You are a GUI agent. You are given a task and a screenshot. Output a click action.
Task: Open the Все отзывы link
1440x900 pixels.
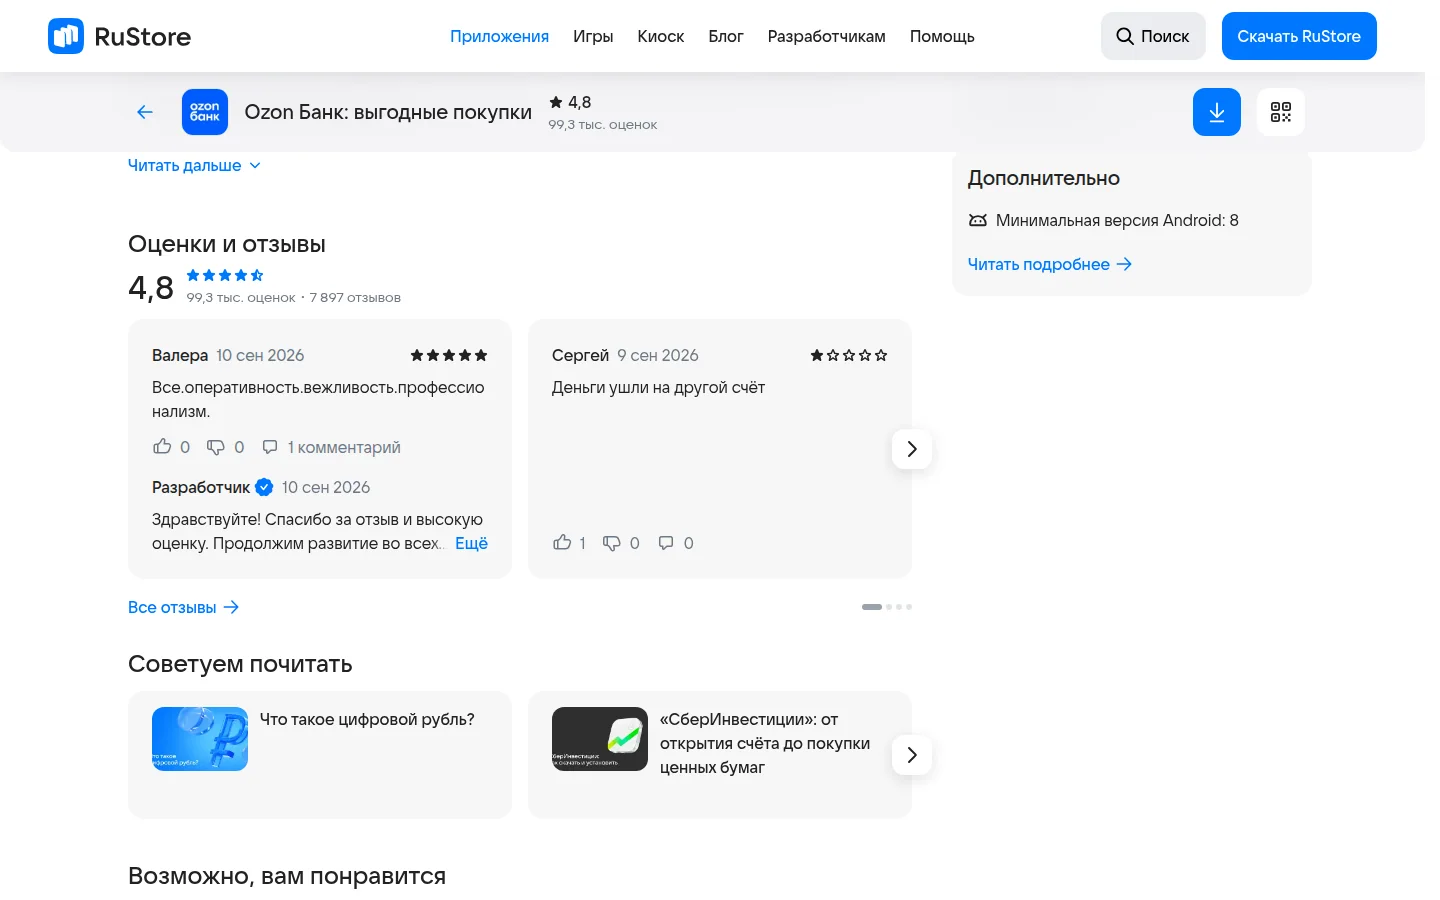pos(184,607)
